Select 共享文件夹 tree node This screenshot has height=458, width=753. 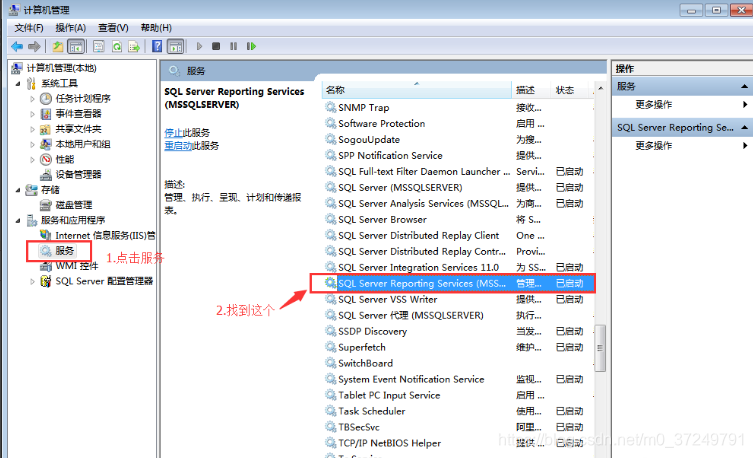[78, 129]
